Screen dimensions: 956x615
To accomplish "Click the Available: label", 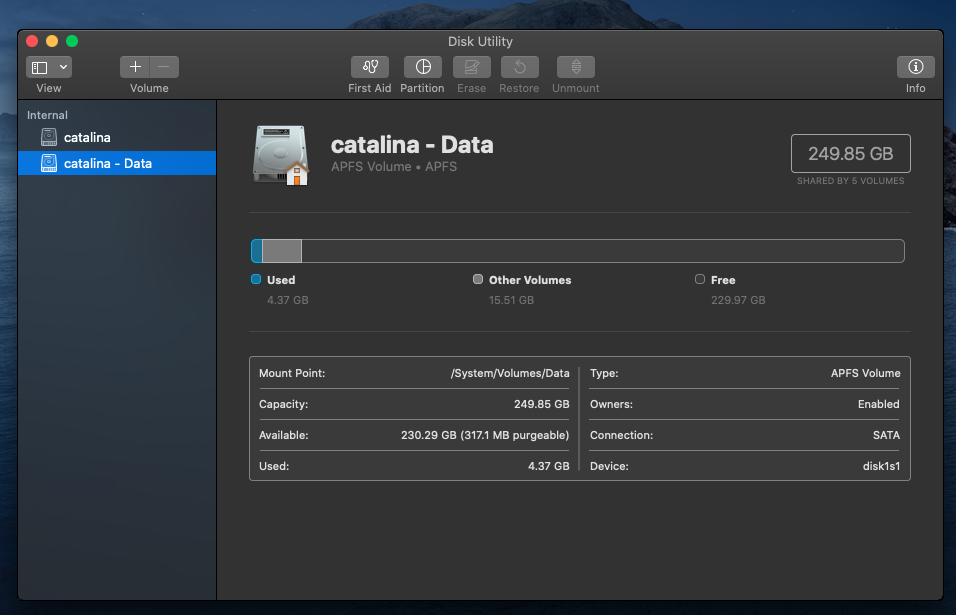I will click(284, 435).
